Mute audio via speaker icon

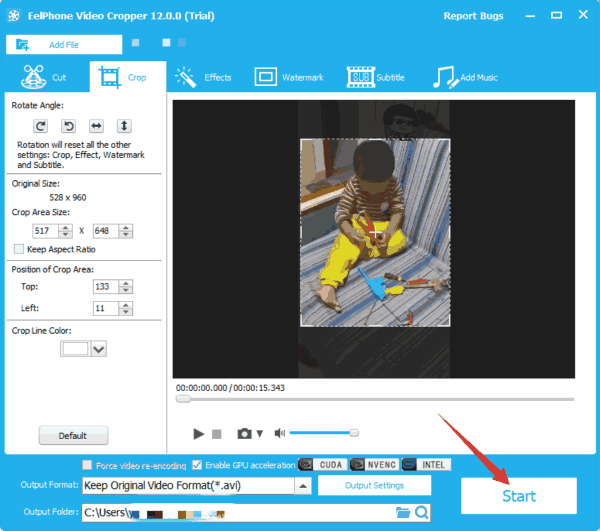[280, 433]
